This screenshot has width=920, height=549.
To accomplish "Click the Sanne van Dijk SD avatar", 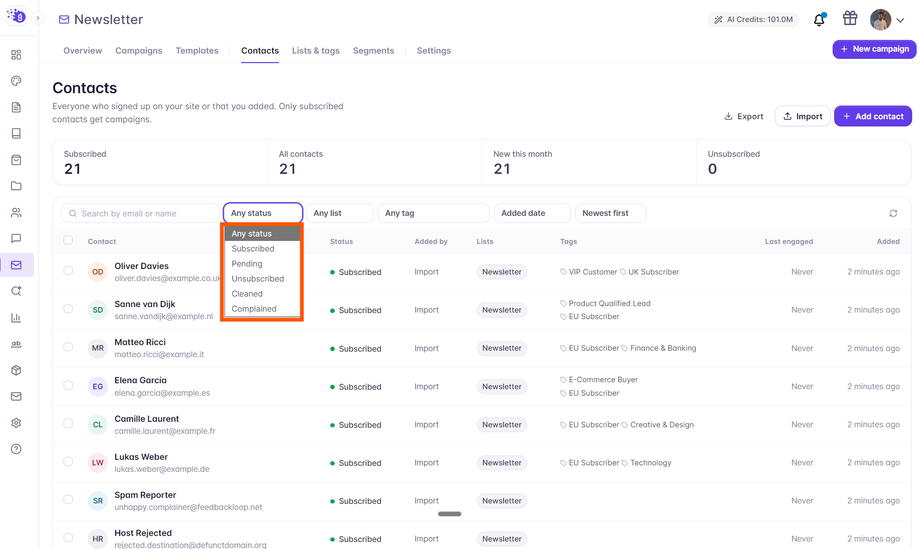I will tap(97, 310).
